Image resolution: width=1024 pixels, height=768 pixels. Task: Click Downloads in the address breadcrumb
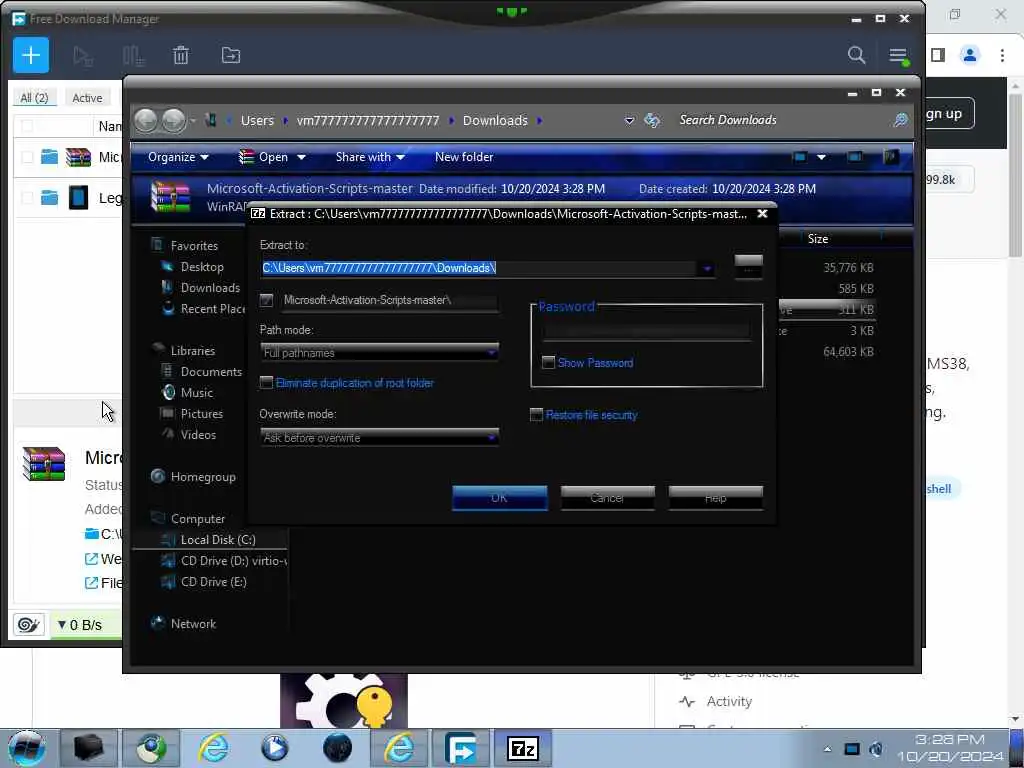point(495,120)
